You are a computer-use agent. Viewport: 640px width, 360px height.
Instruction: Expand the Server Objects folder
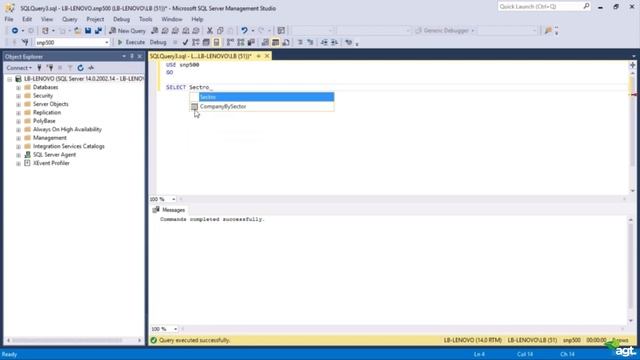18,104
